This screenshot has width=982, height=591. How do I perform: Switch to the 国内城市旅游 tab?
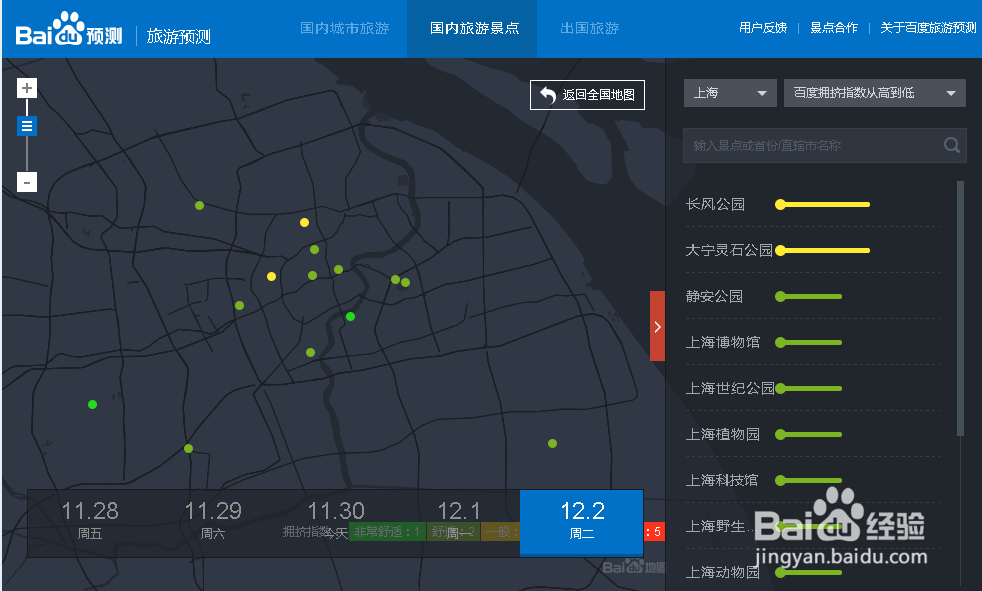click(x=345, y=28)
